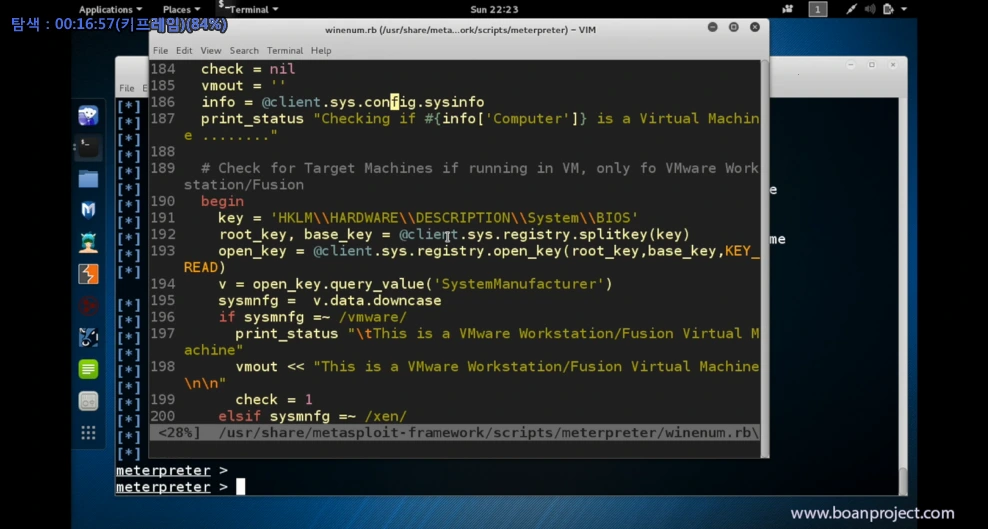
Task: Open the Sun 22:23 clock calendar
Action: [x=494, y=9]
